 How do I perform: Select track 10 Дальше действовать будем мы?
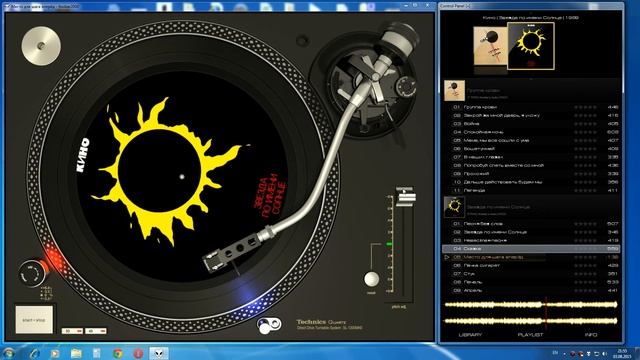coord(532,182)
